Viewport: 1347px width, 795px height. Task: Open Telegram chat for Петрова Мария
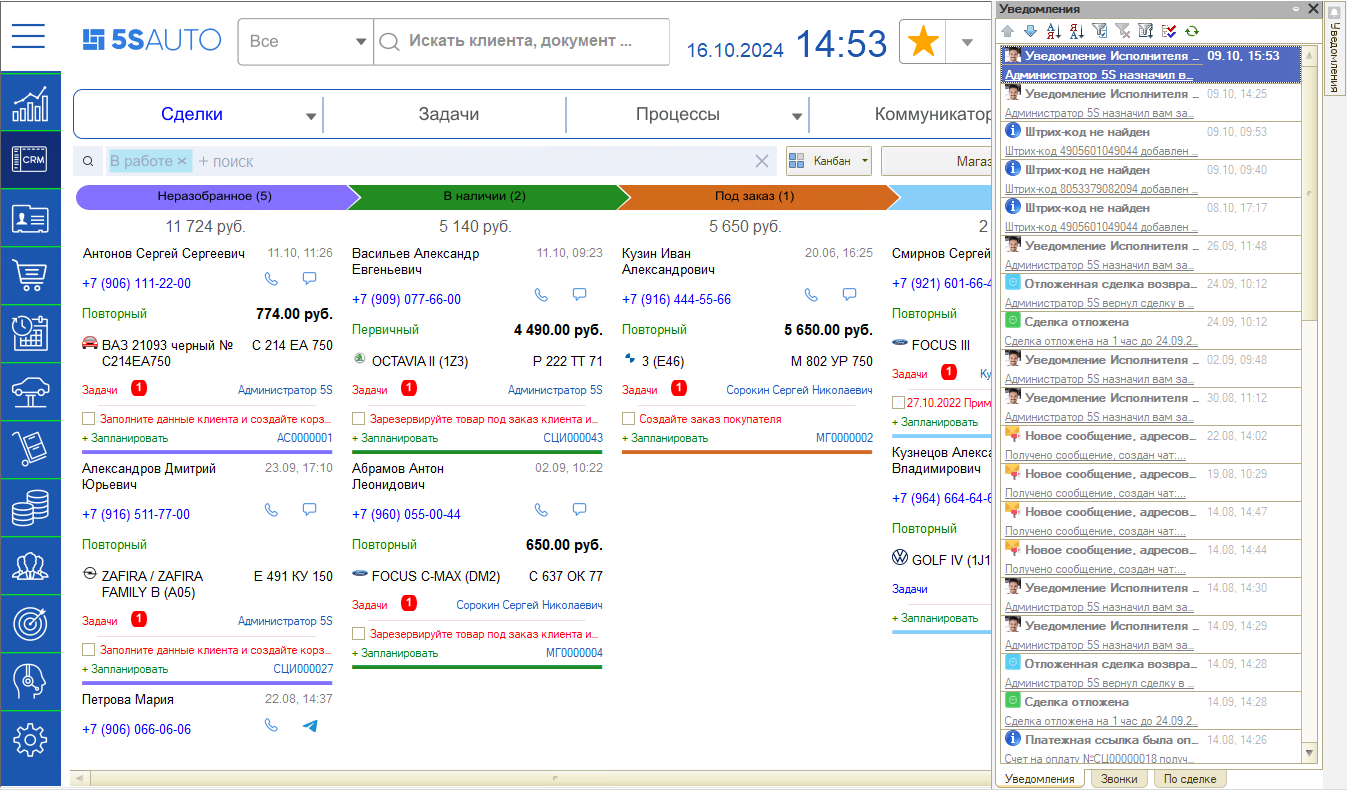click(309, 725)
